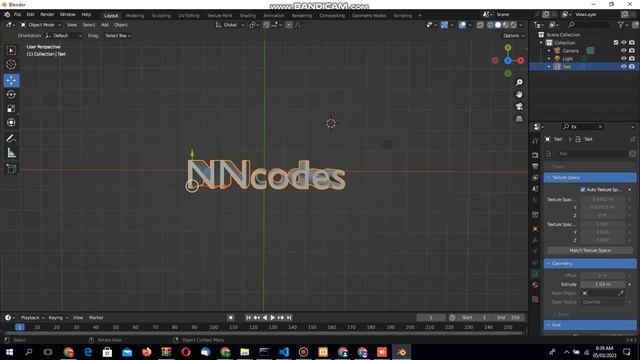Image resolution: width=640 pixels, height=360 pixels.
Task: Toggle viewport visibility of Collection
Action: (624, 42)
